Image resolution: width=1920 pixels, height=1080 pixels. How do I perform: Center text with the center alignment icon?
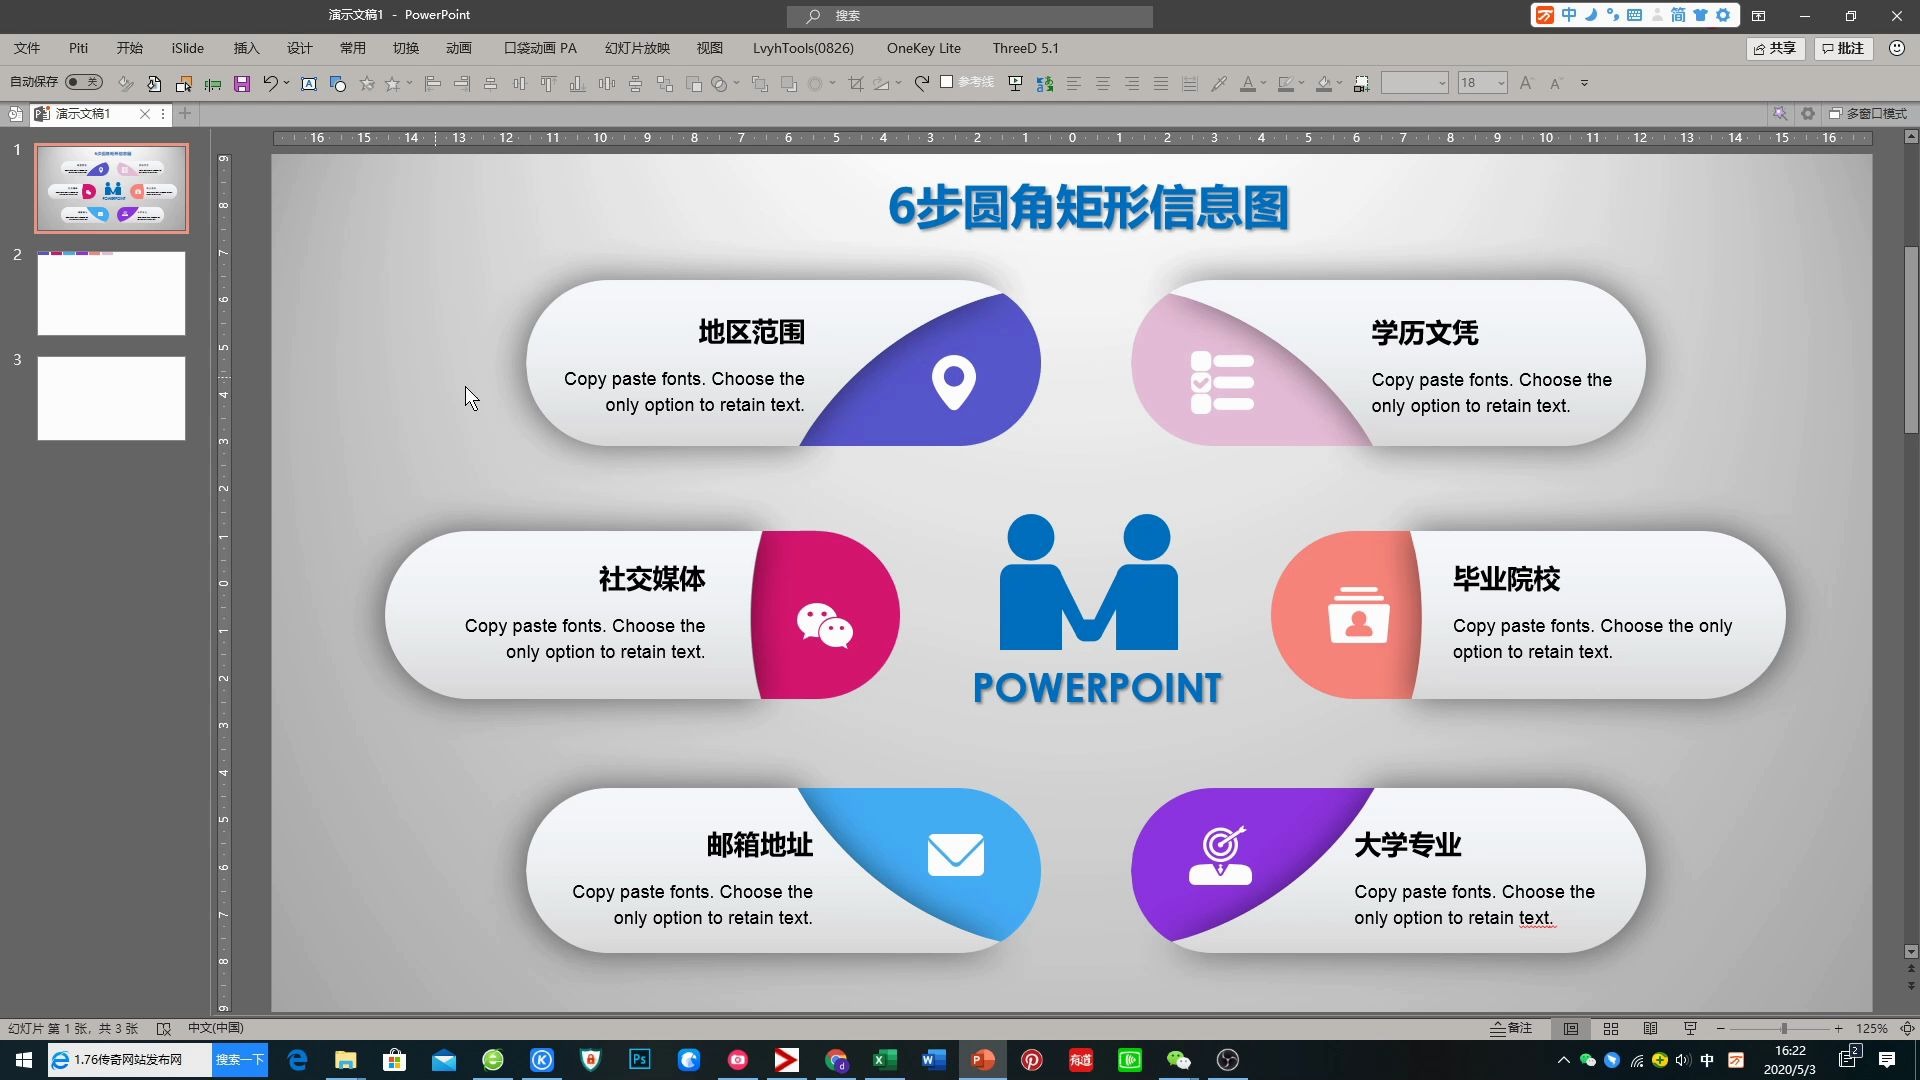click(1103, 84)
